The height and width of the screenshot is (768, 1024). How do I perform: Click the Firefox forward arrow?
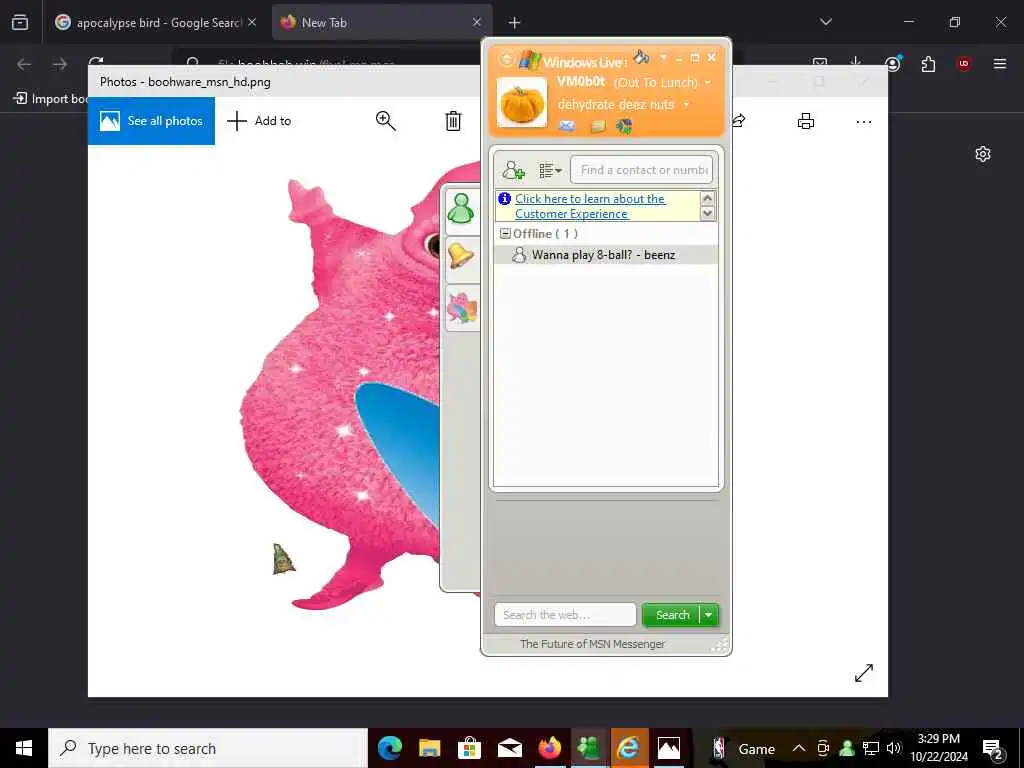[x=59, y=64]
